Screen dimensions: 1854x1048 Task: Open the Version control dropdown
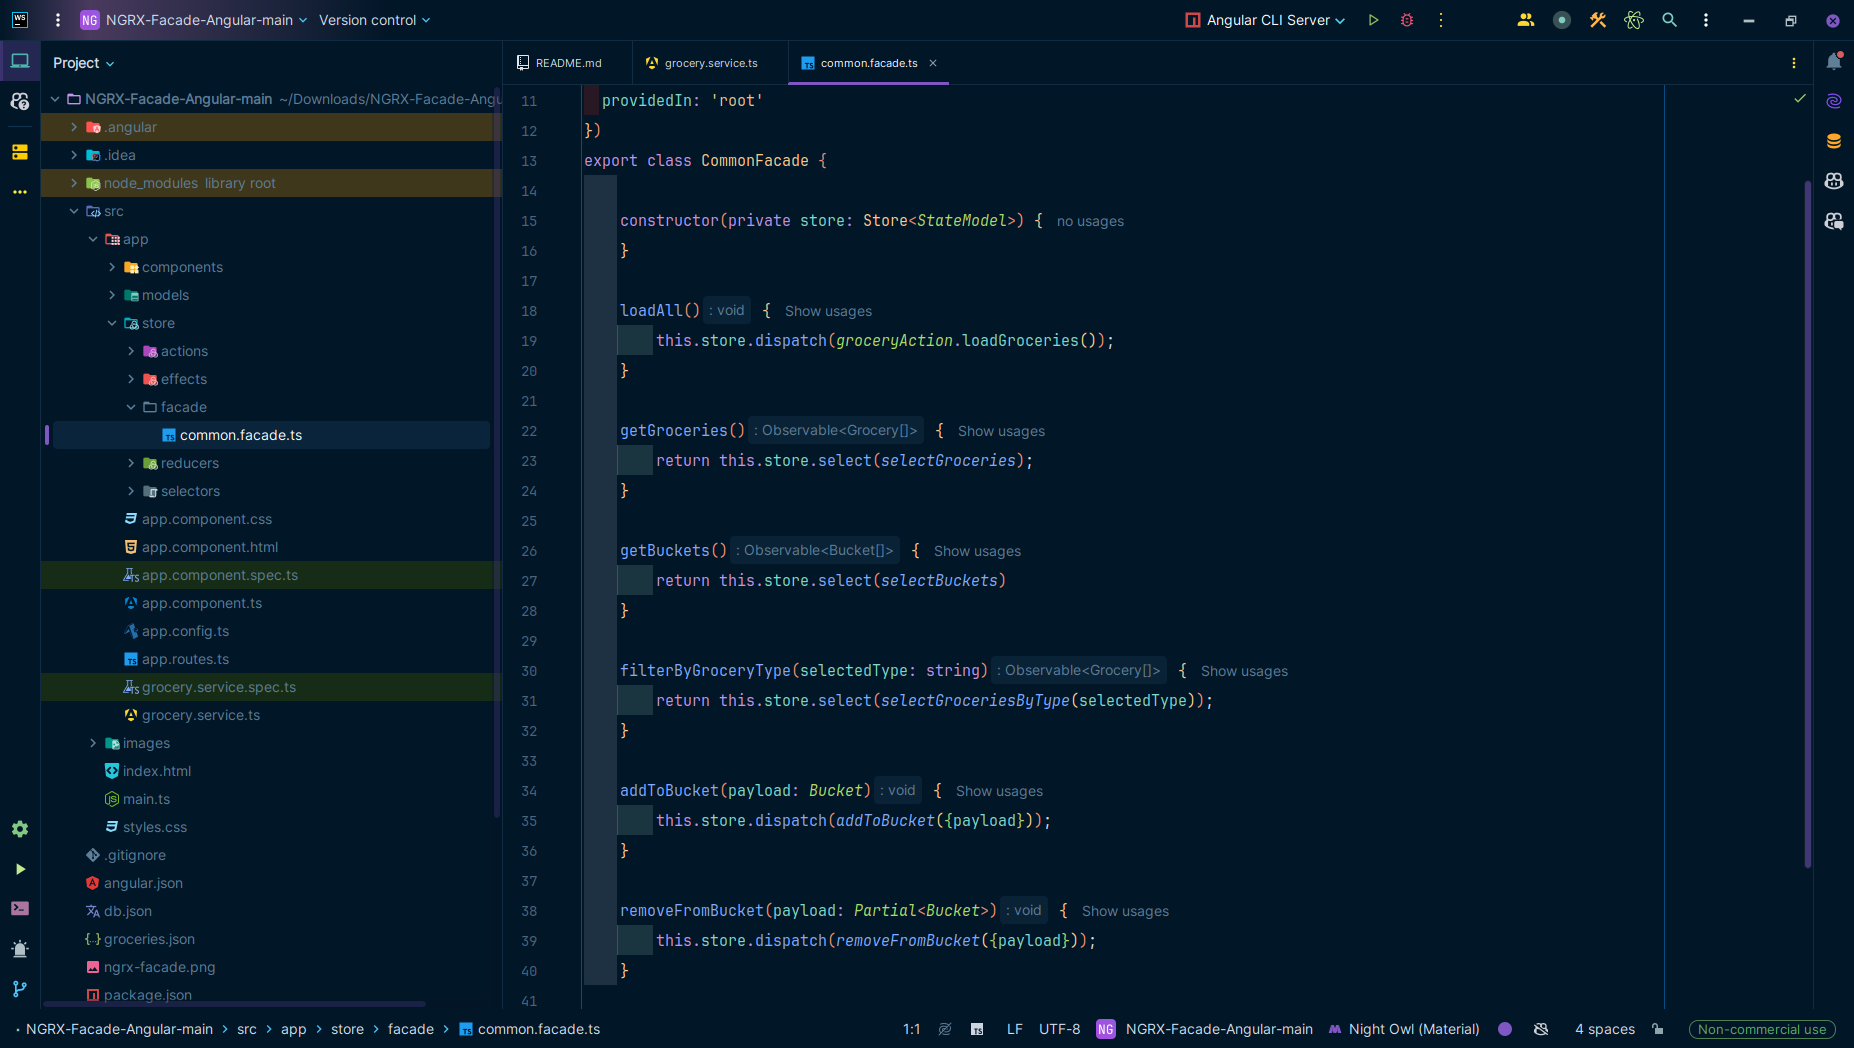coord(375,20)
